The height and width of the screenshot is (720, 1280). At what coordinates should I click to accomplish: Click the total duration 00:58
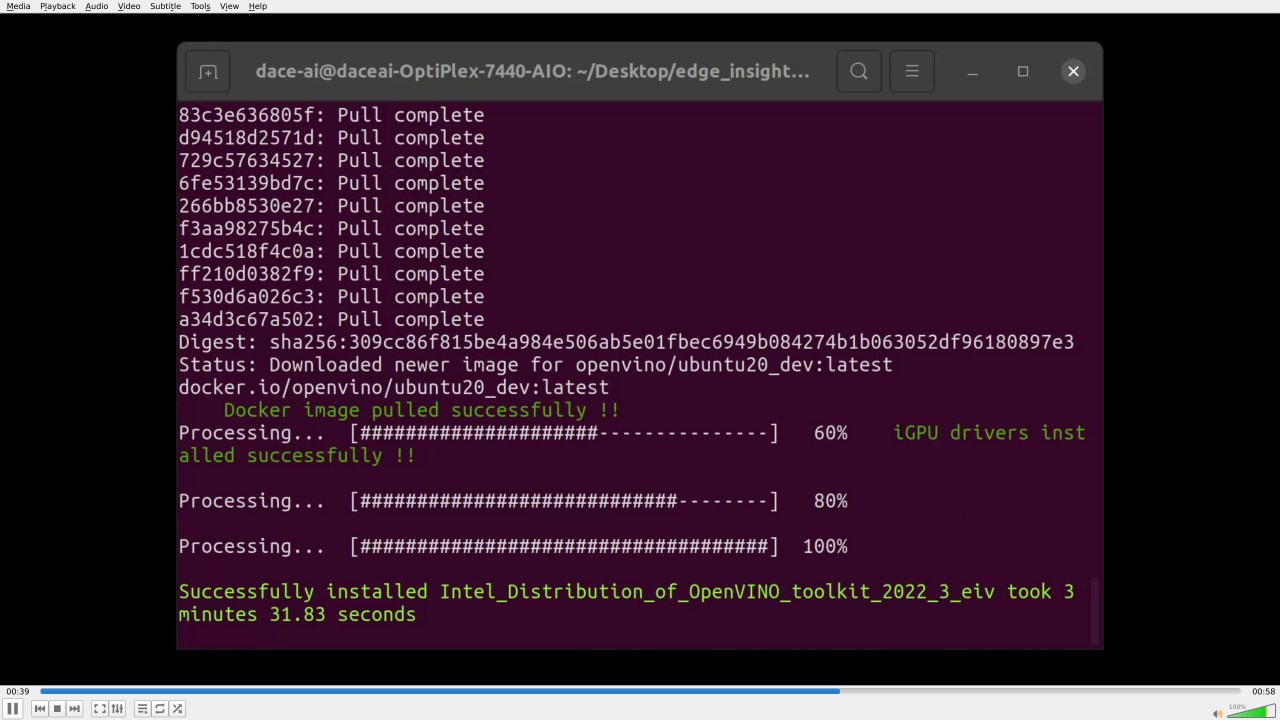[1263, 691]
